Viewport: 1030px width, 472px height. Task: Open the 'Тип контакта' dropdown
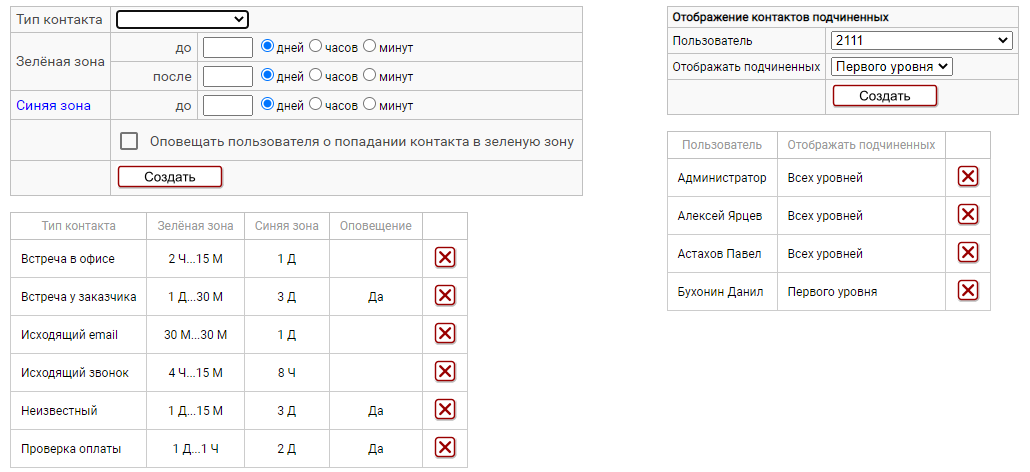coord(182,19)
